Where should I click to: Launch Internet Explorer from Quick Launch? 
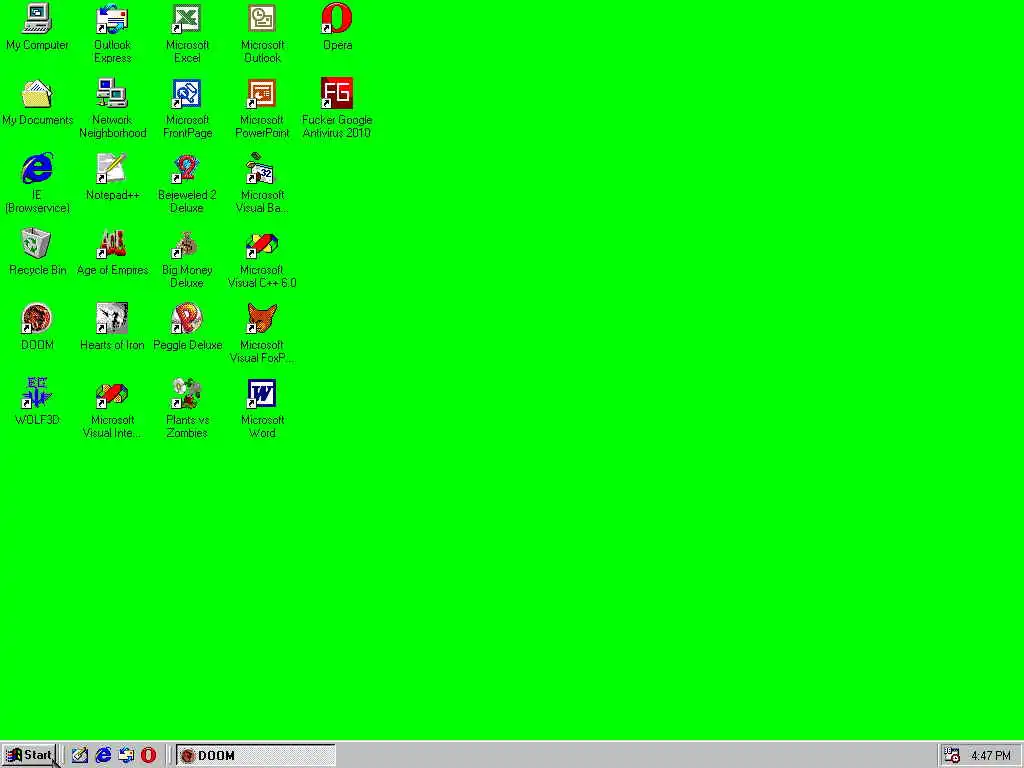[x=103, y=755]
